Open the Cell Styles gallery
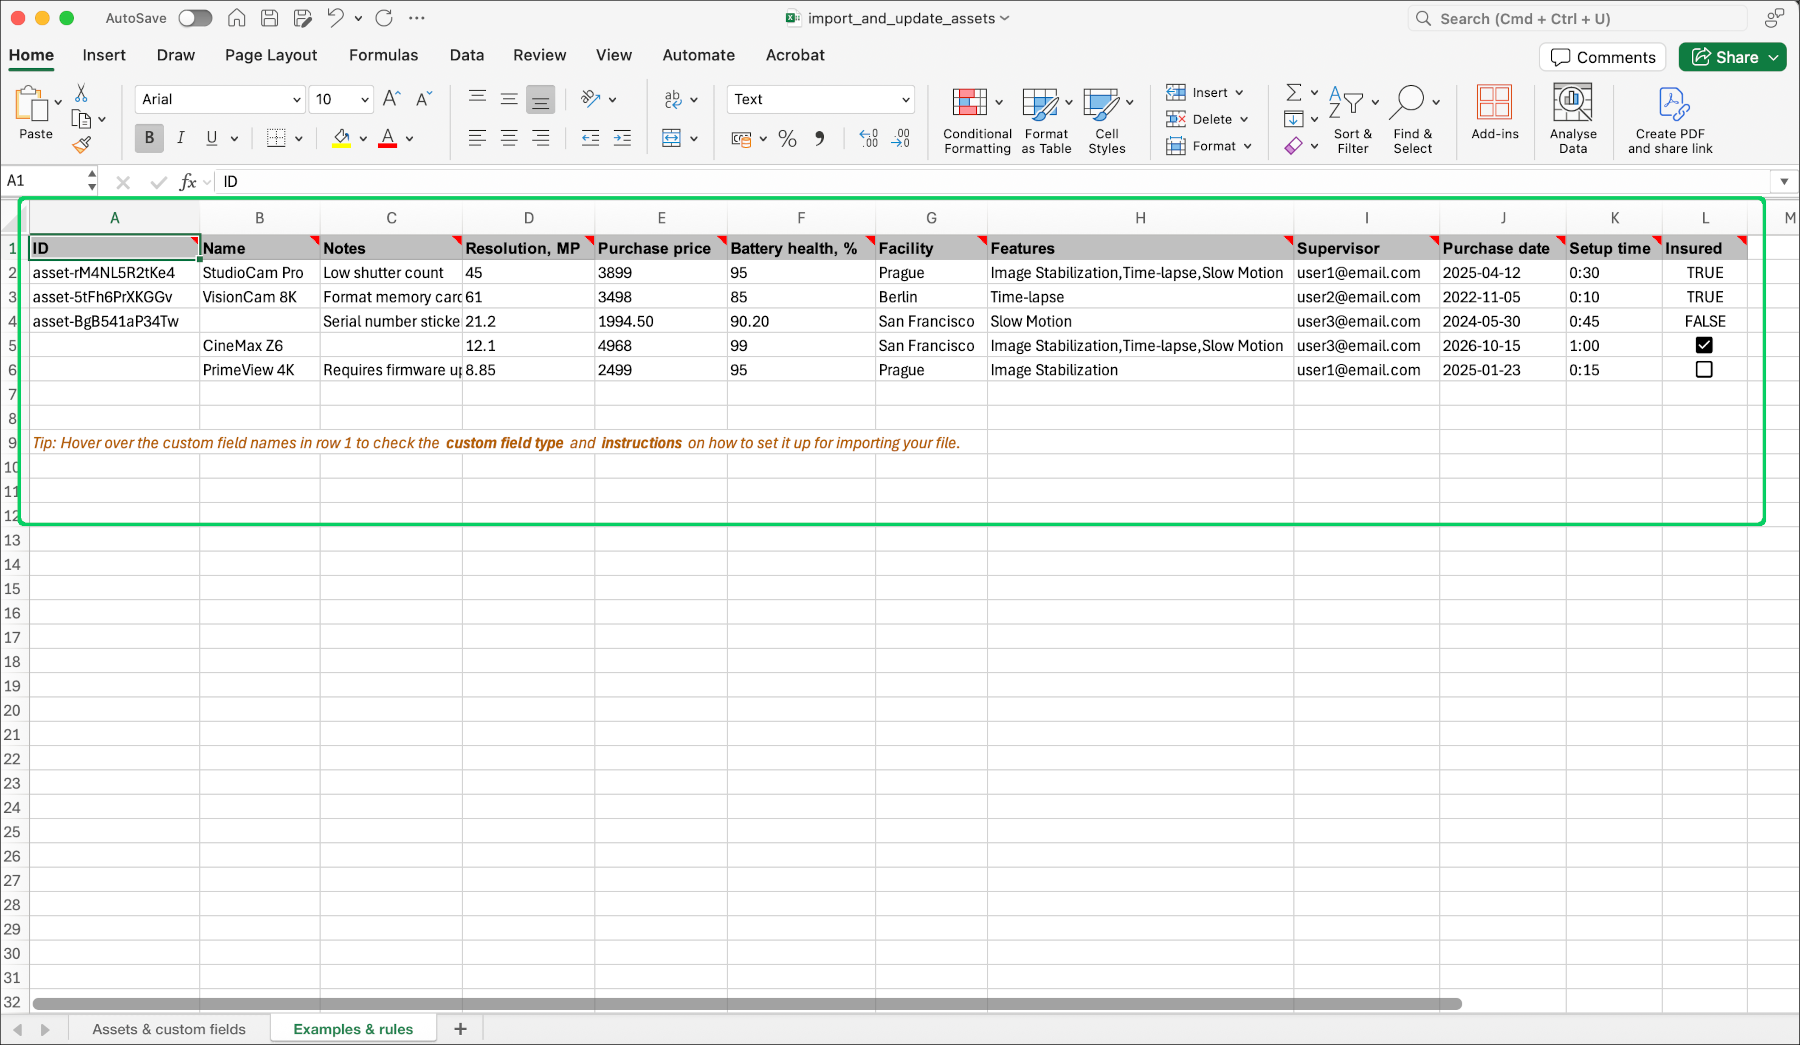 click(x=1107, y=120)
